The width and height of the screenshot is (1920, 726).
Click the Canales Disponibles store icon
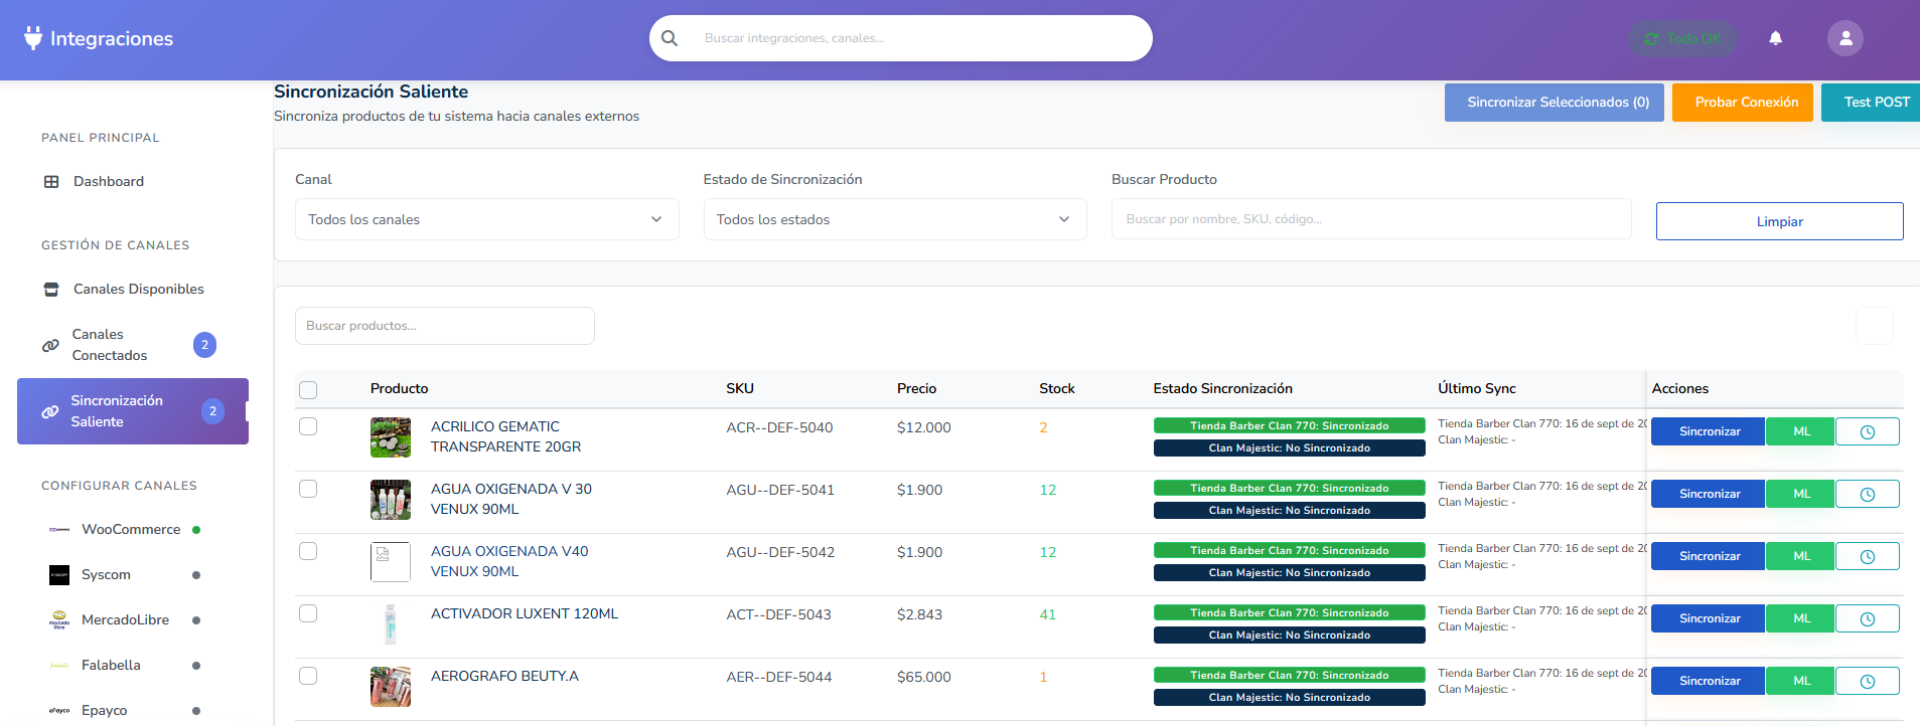(x=51, y=289)
